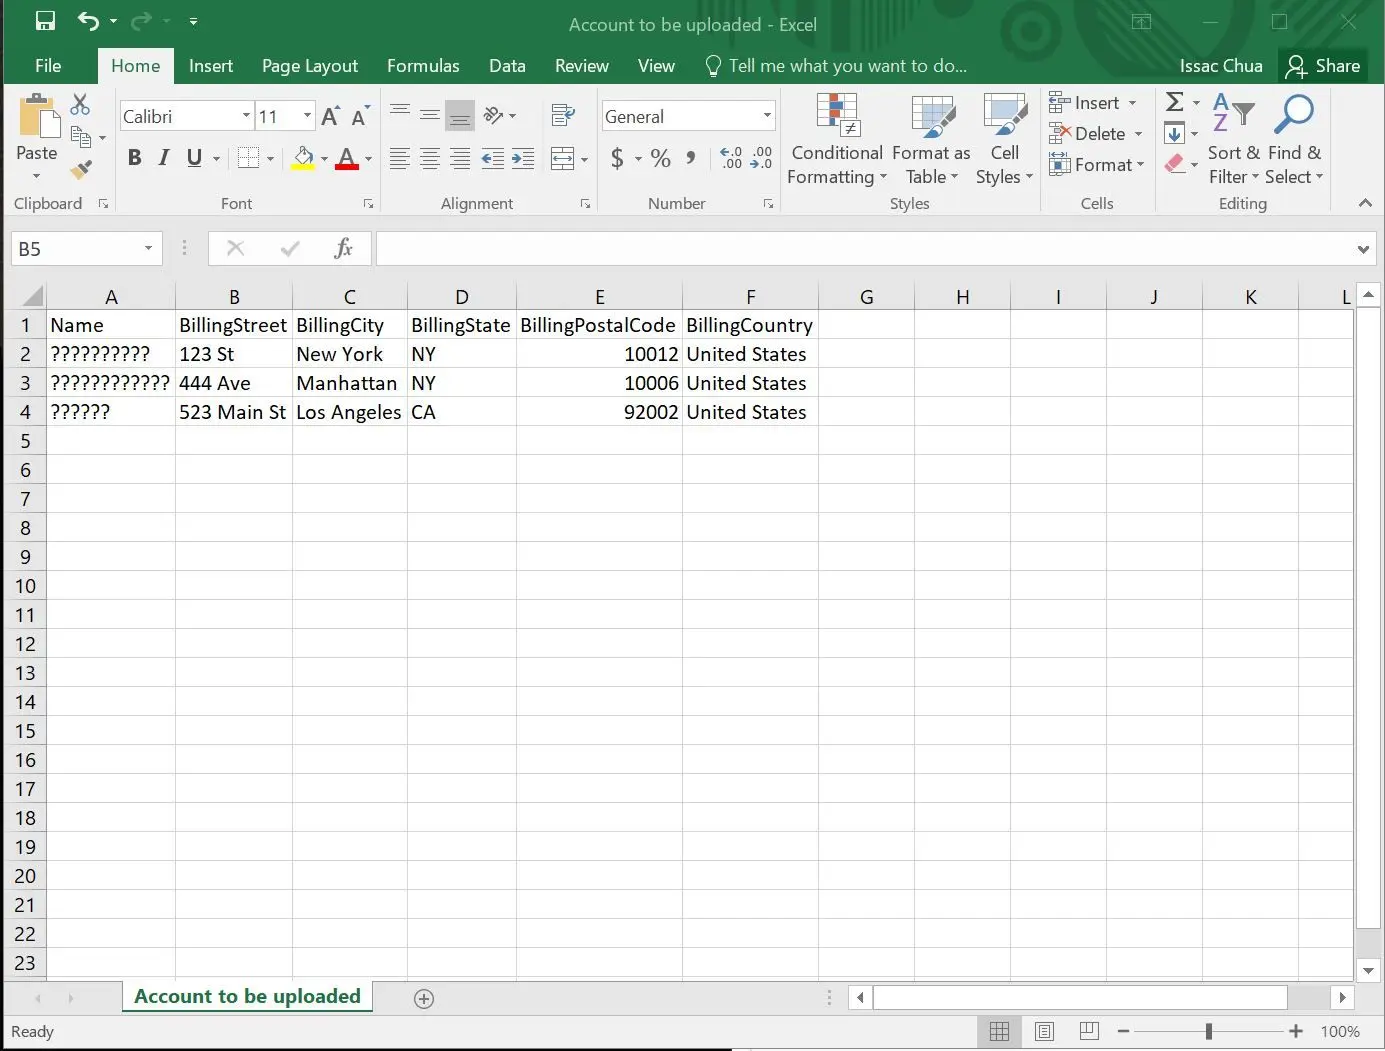
Task: Add new sheet with plus icon
Action: [x=424, y=999]
